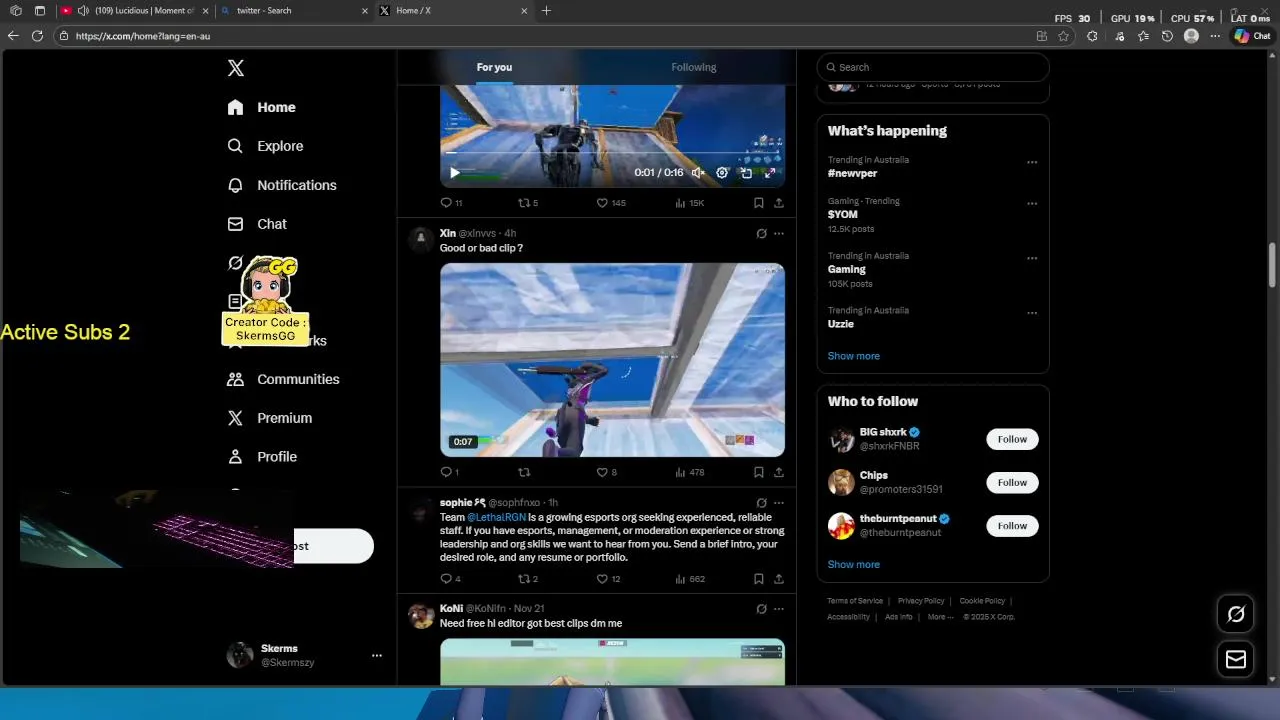Open Grok actions on sophie's post
Screen dimensions: 1280x720
(761, 503)
